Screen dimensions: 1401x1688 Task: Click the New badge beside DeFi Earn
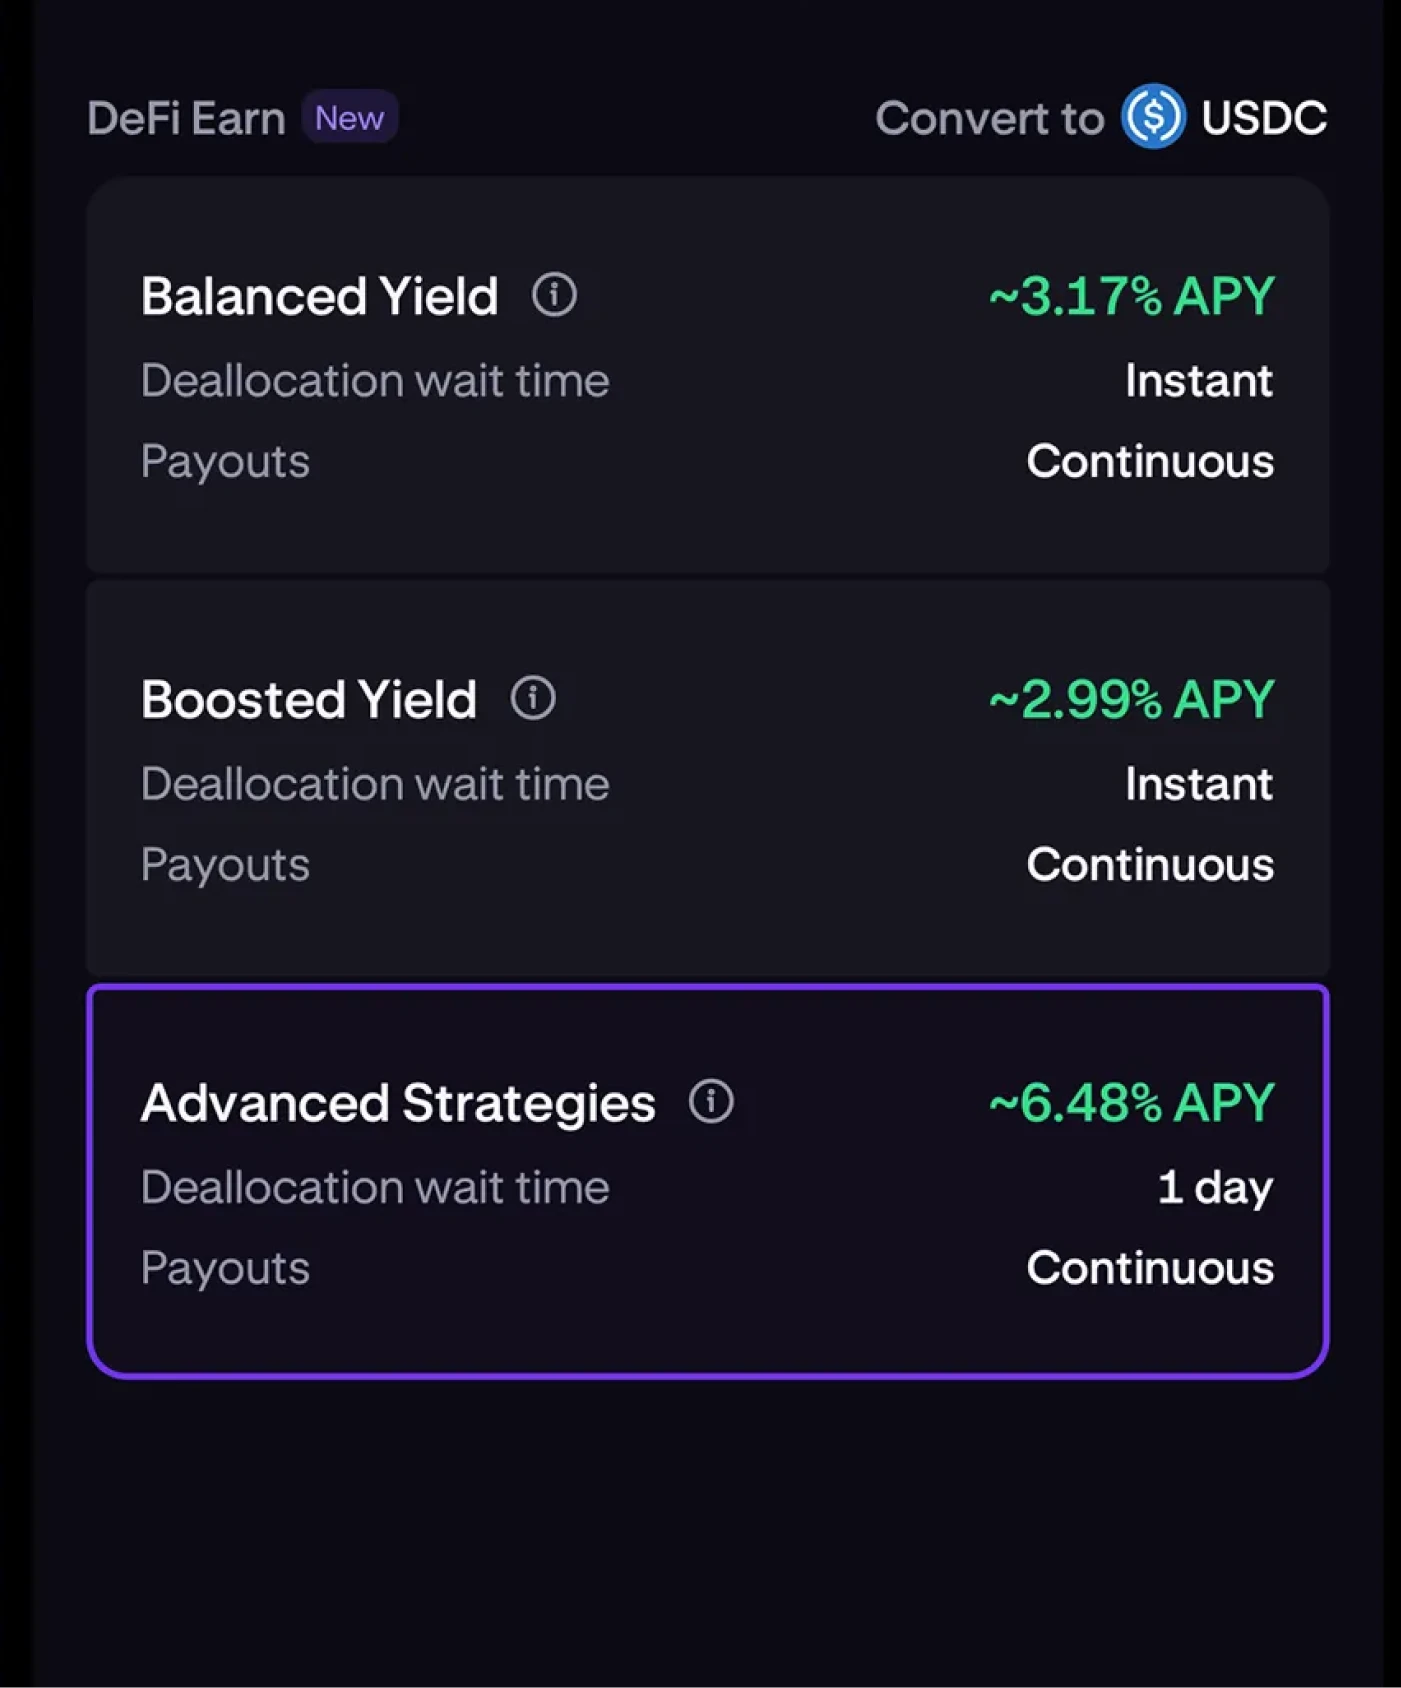coord(350,118)
